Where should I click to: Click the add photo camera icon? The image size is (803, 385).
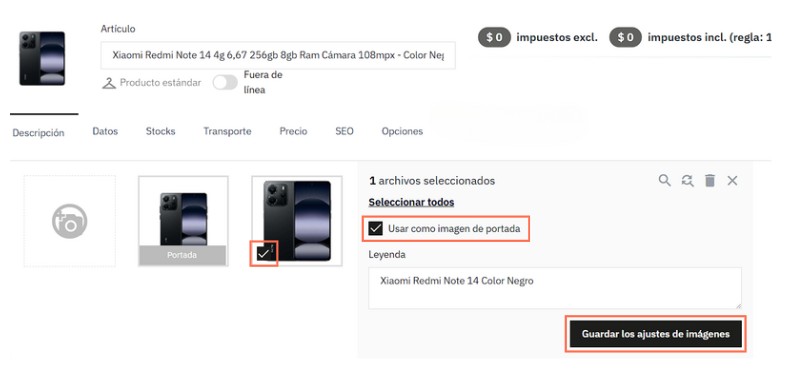point(70,221)
